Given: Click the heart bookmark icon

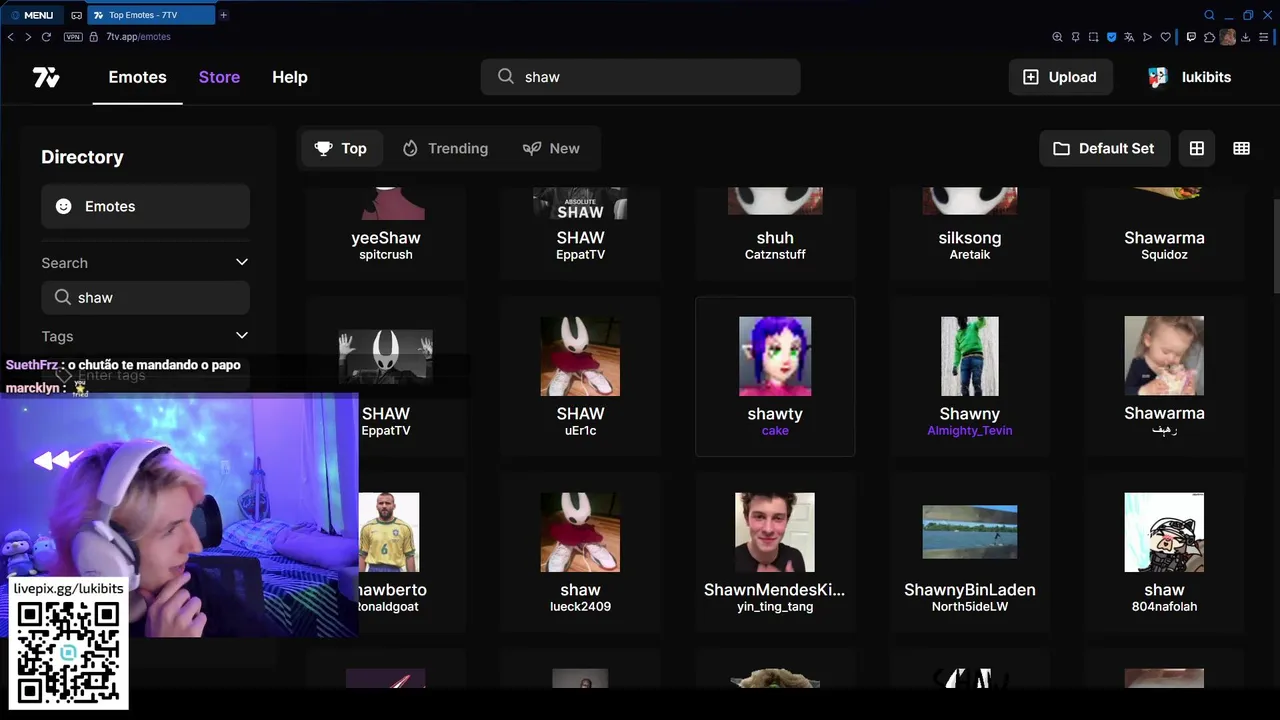Looking at the screenshot, I should coord(1166,37).
